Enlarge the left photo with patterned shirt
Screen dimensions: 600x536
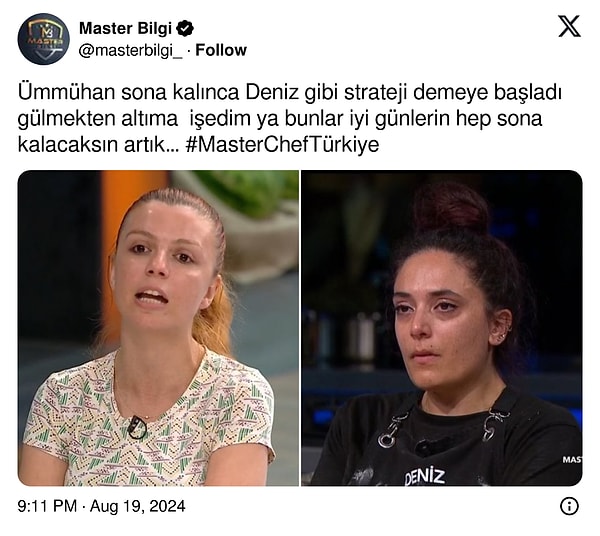158,328
